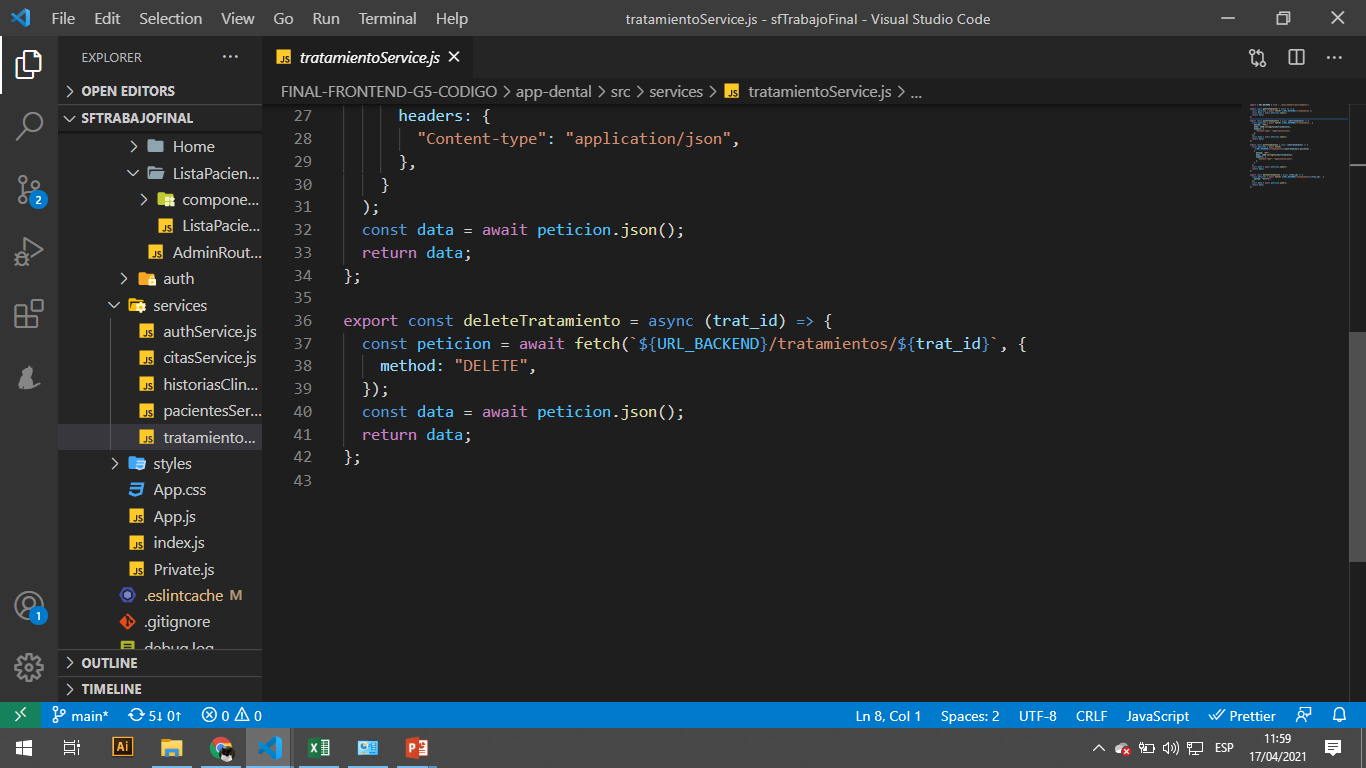Open the Extensions view
1366x768 pixels.
[x=29, y=314]
